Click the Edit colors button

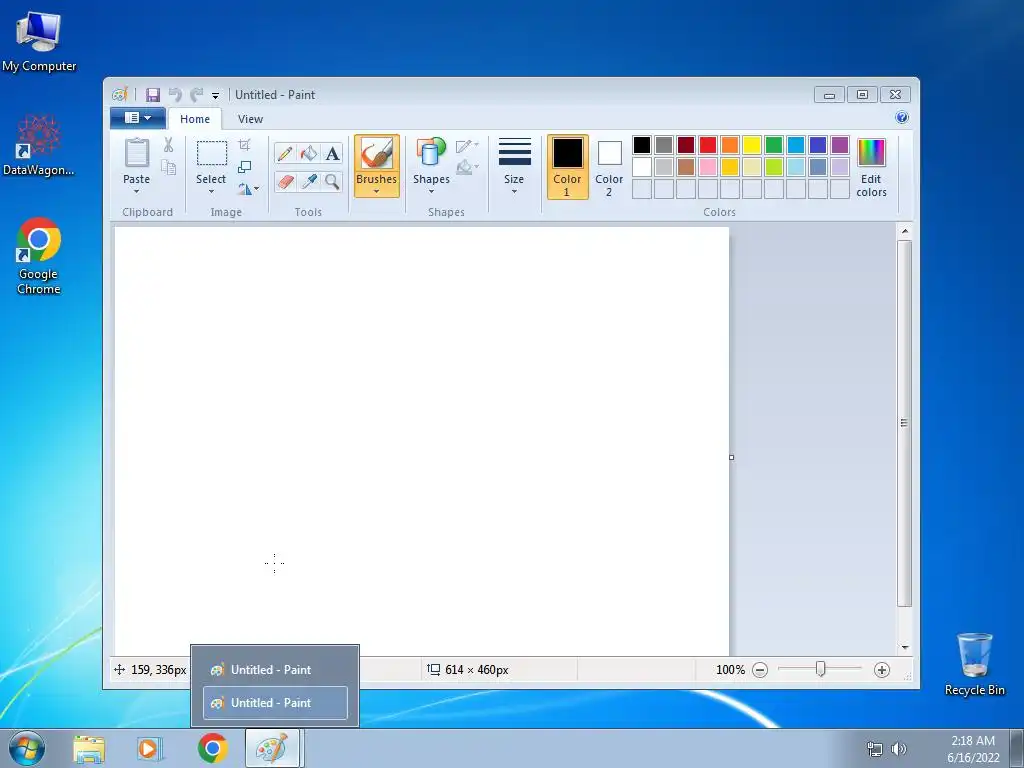(871, 168)
